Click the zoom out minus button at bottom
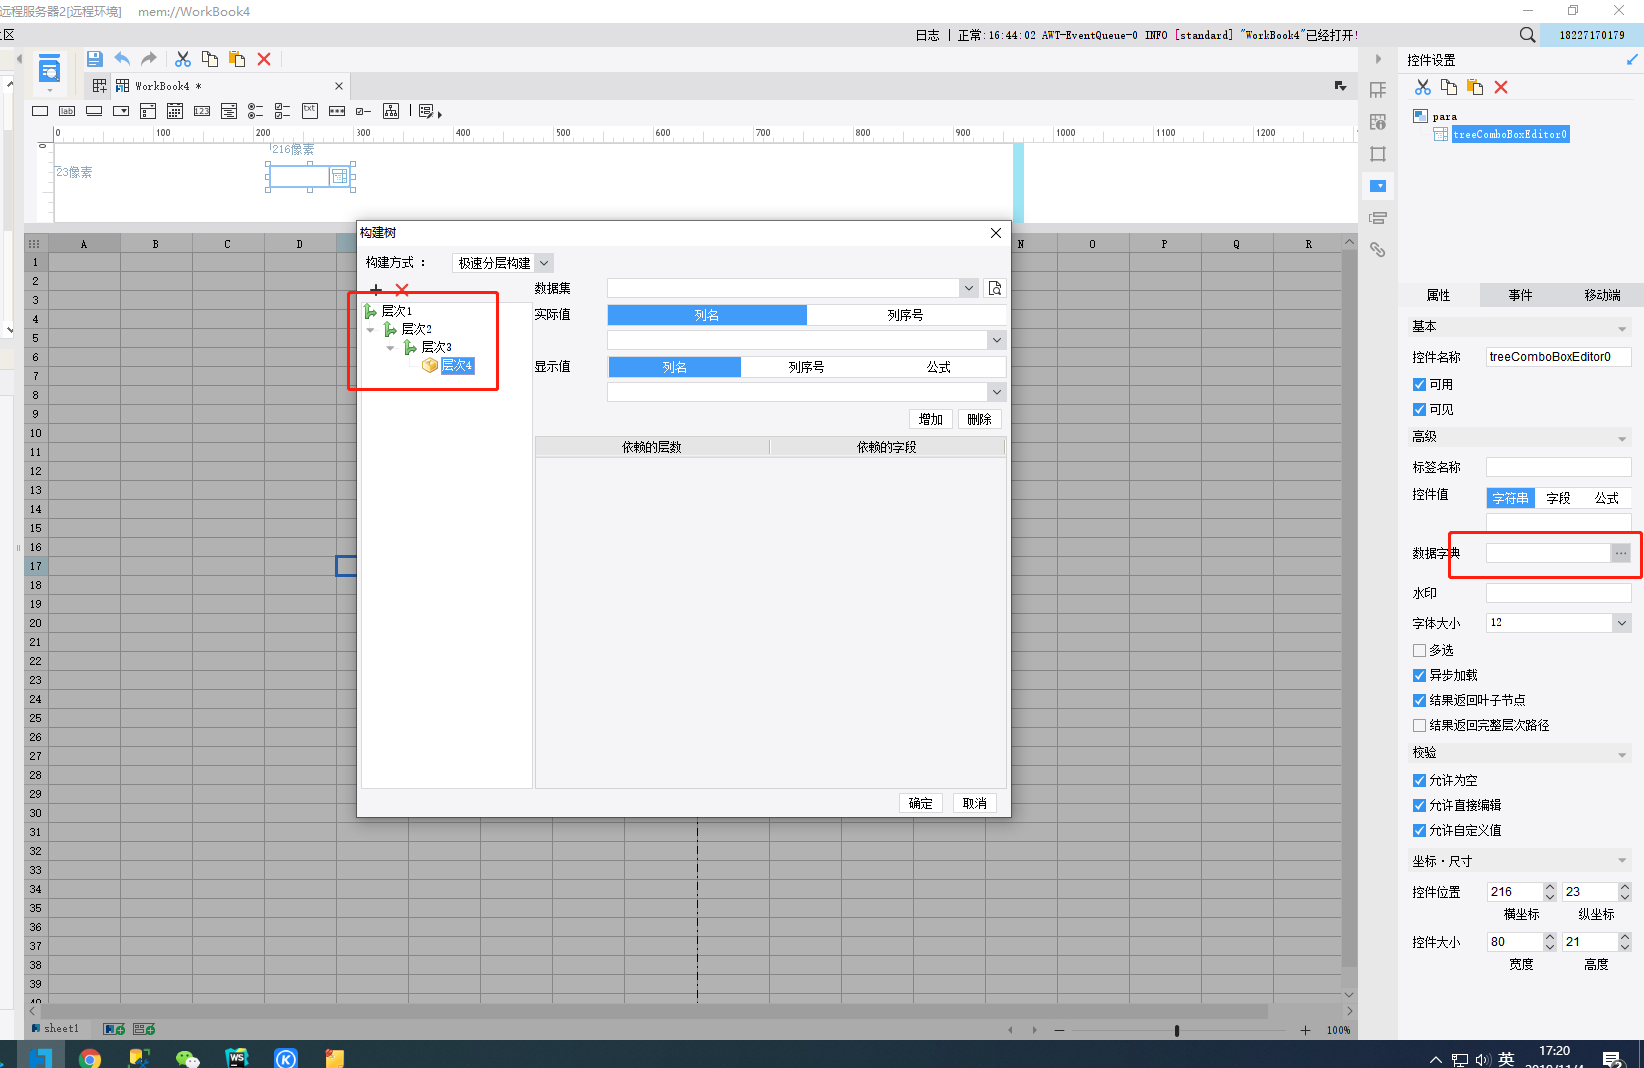1644x1068 pixels. pyautogui.click(x=1059, y=1030)
